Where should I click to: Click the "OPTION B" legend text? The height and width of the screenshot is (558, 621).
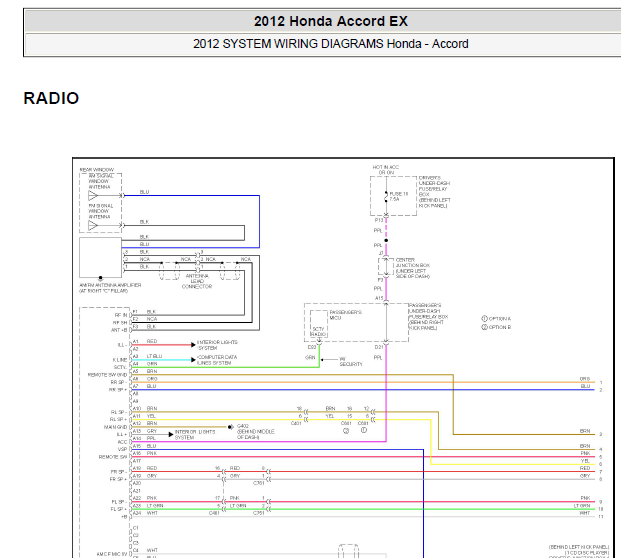pos(500,328)
